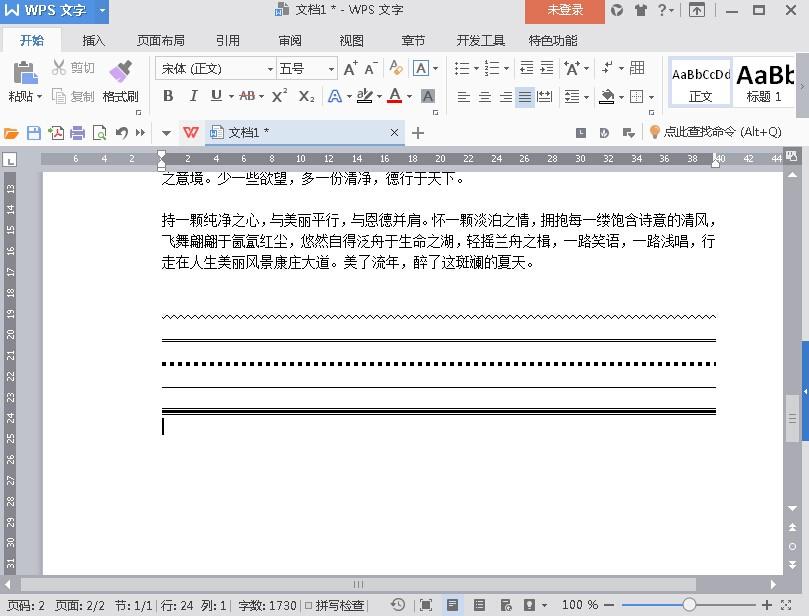Click the undo arrow icon
This screenshot has height=616, width=809.
(x=121, y=133)
